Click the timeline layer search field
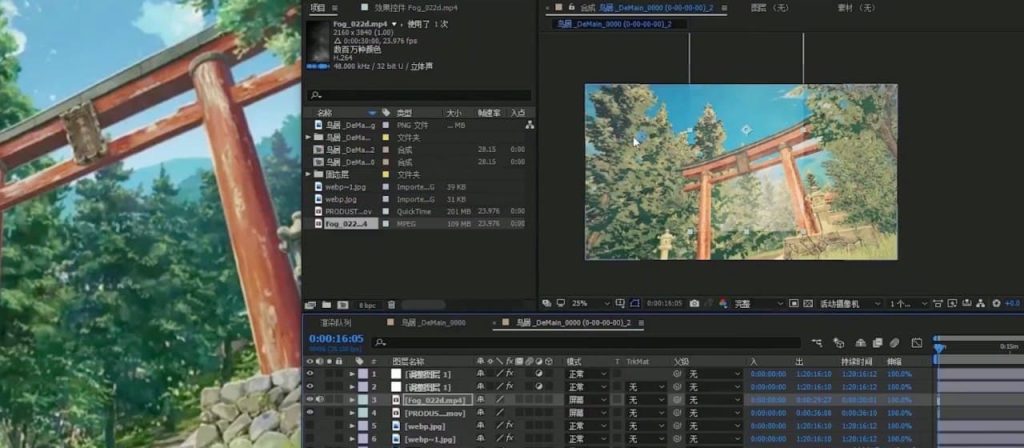This screenshot has height=448, width=1024. pyautogui.click(x=586, y=343)
